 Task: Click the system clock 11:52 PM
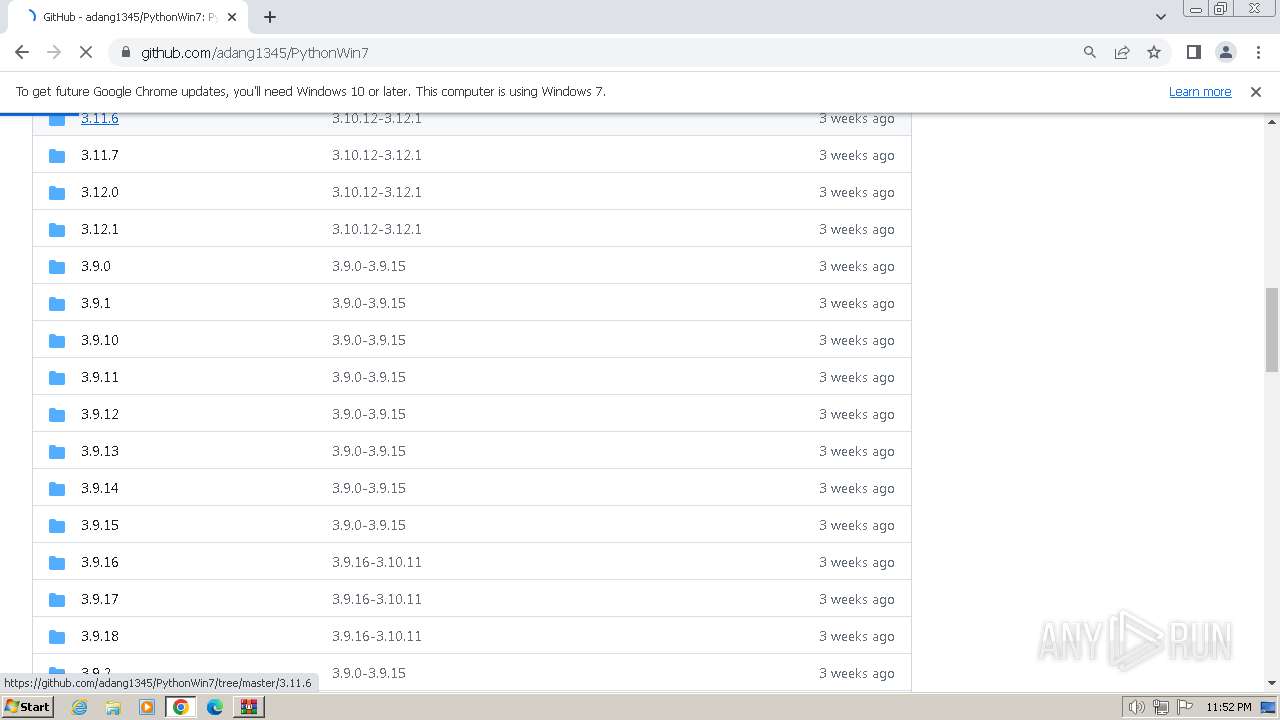tap(1229, 707)
